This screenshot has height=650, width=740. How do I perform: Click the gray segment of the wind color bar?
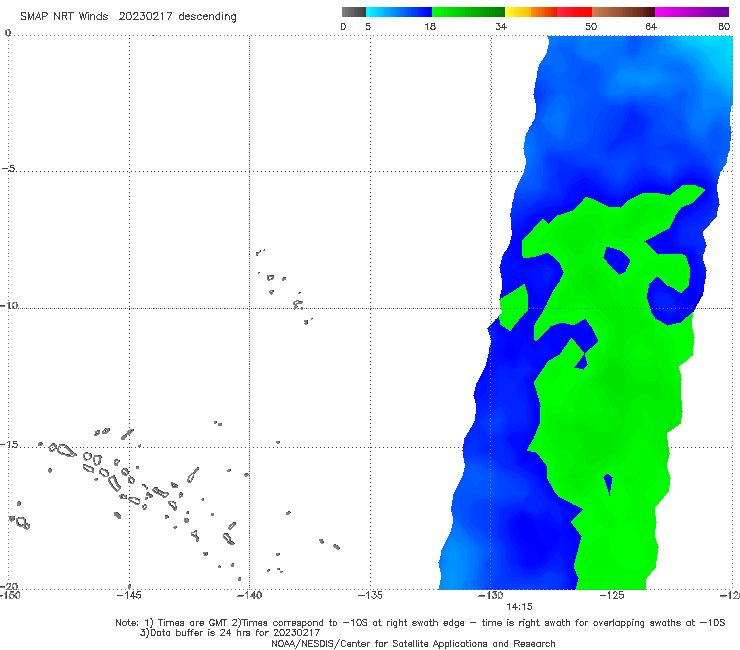[354, 12]
